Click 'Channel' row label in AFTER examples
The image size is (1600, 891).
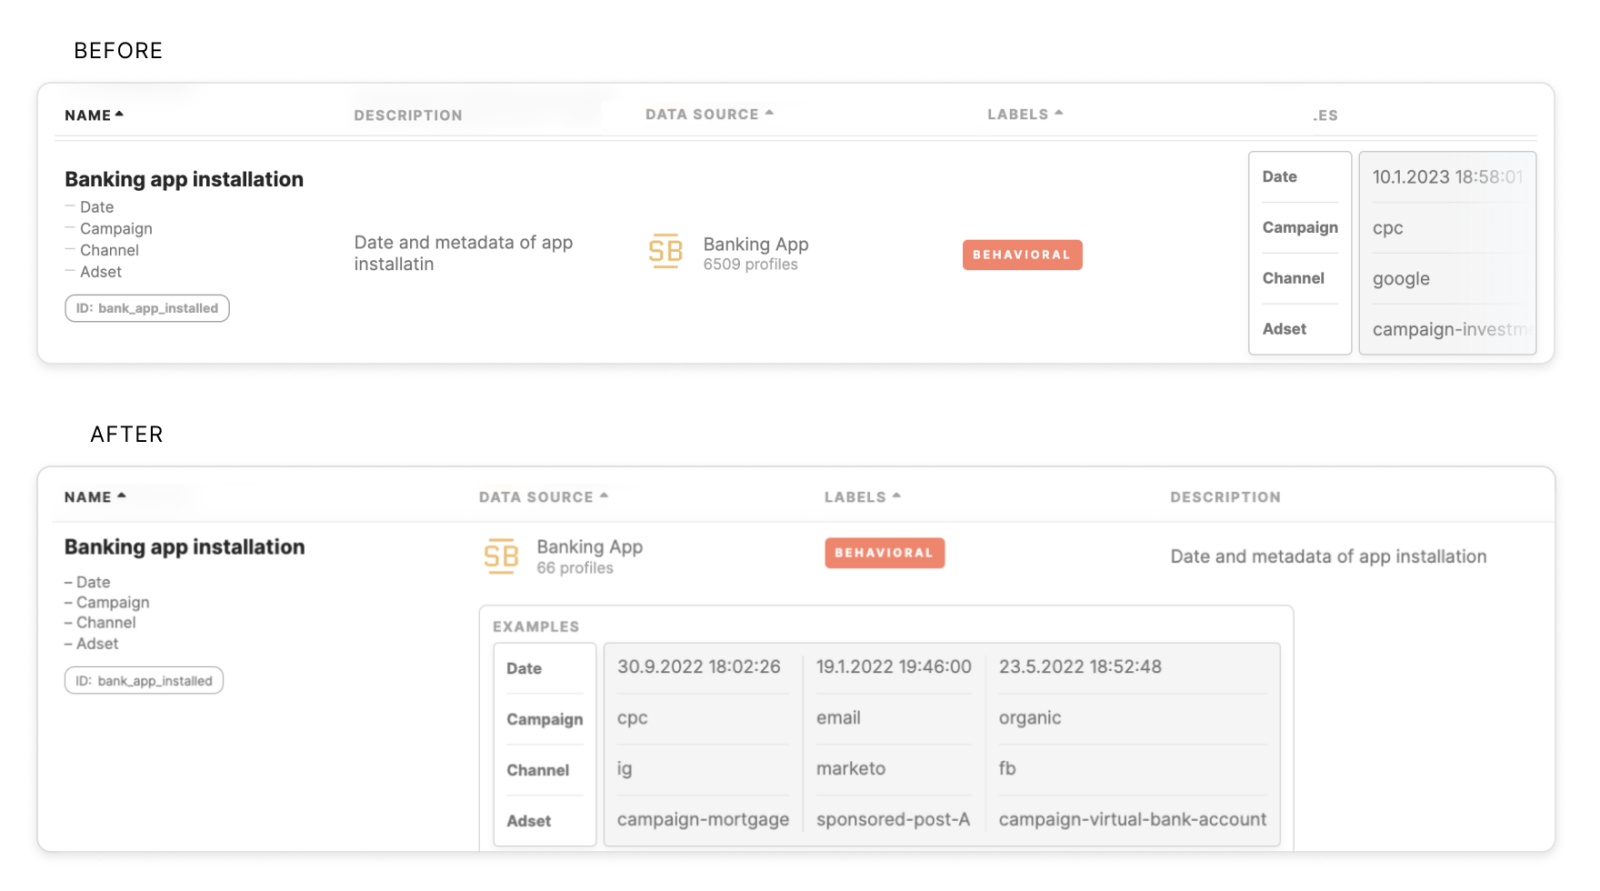pyautogui.click(x=538, y=770)
